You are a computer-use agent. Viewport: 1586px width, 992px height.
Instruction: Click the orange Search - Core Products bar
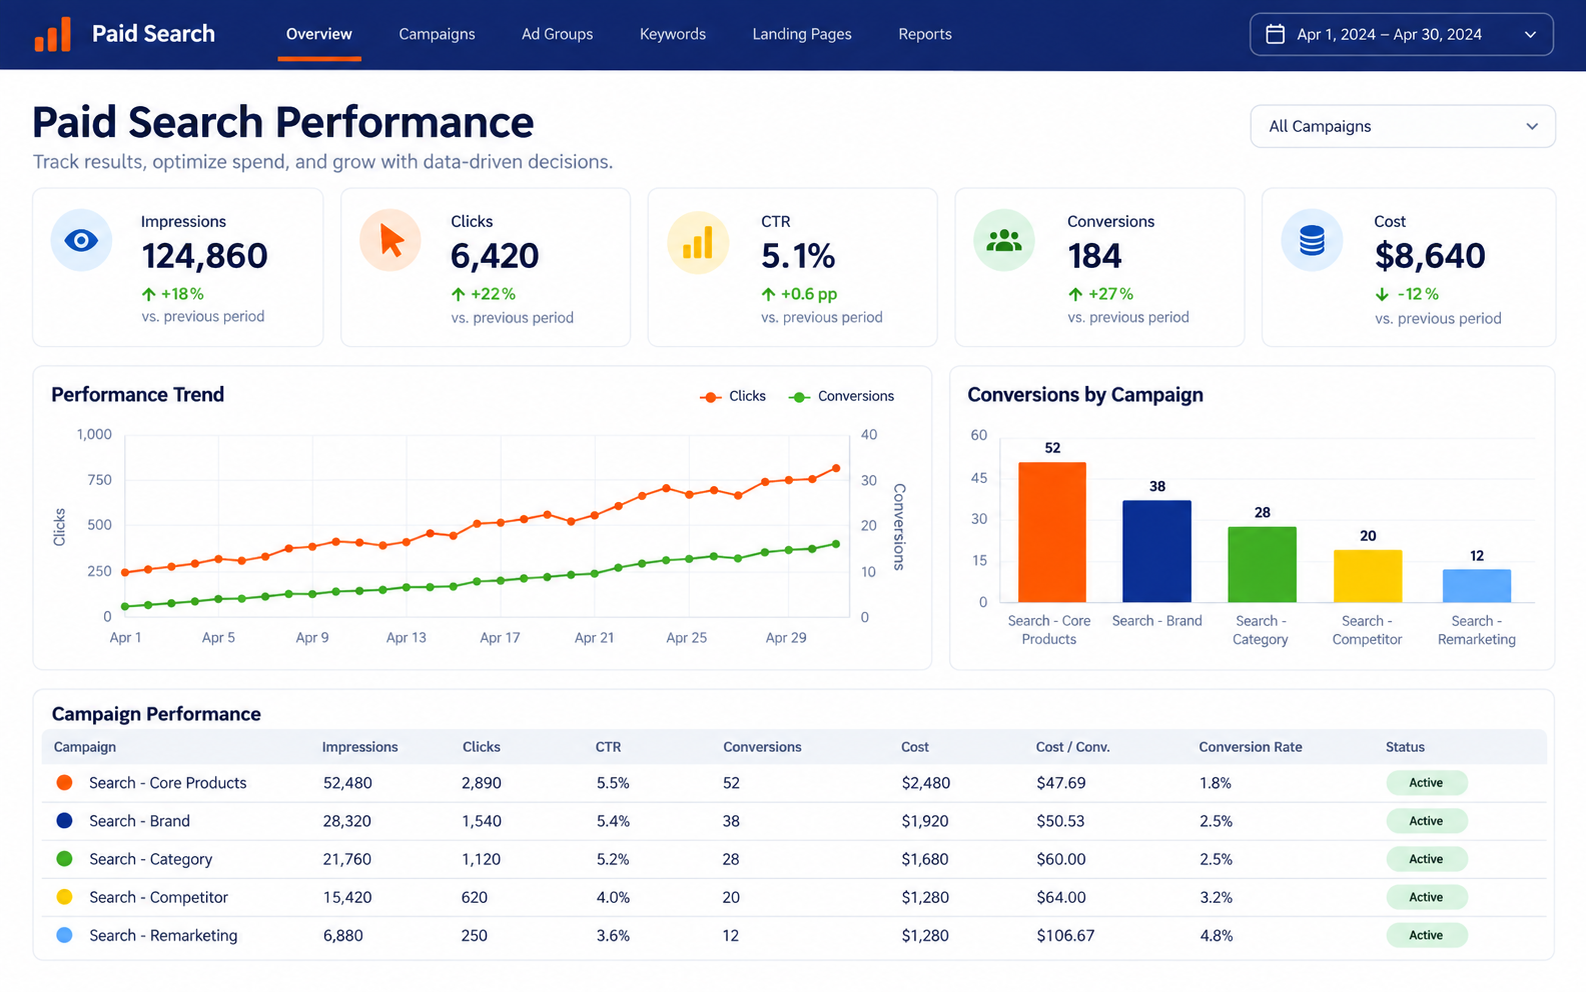tap(1052, 532)
